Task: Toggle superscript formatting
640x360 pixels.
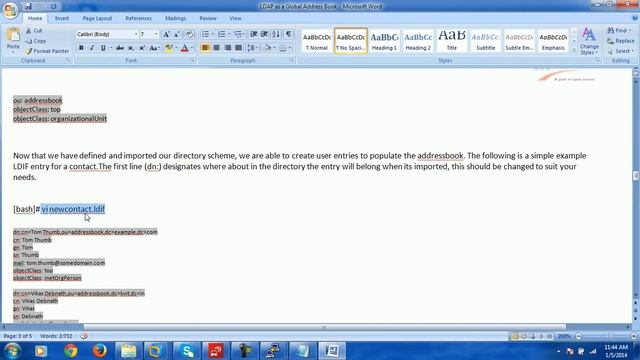Action: click(142, 48)
